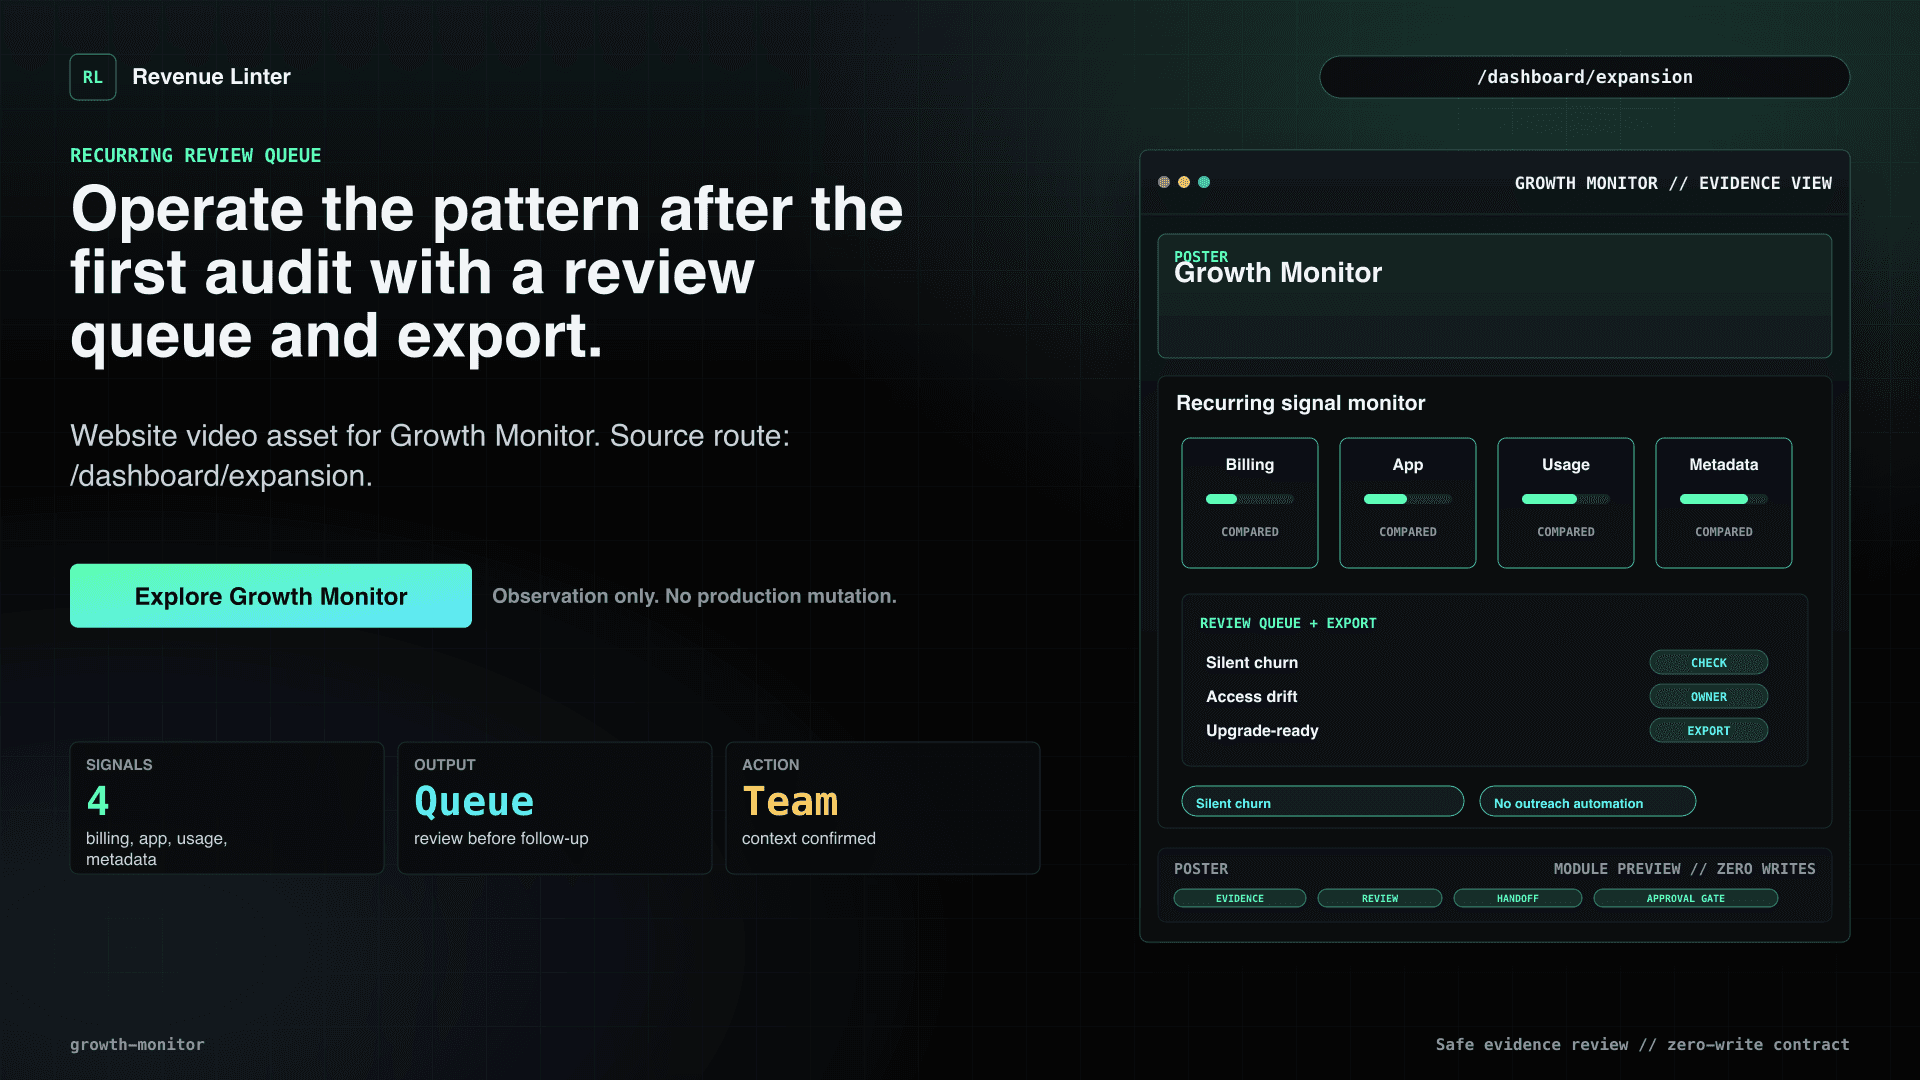Click the yellow window dot

tap(1184, 182)
